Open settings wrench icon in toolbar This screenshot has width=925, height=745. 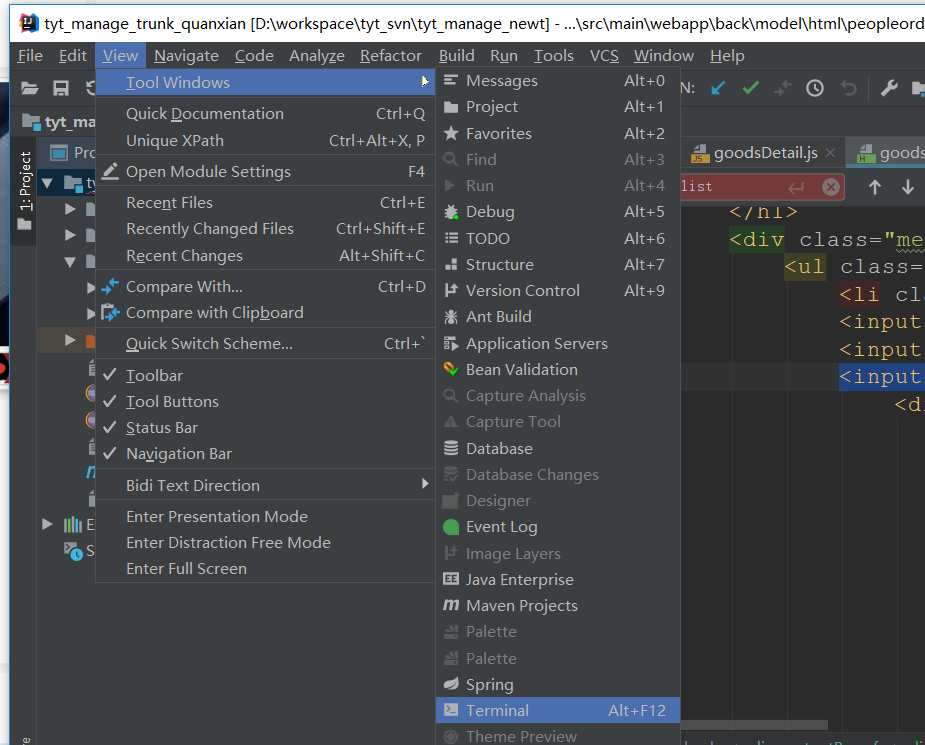point(888,88)
